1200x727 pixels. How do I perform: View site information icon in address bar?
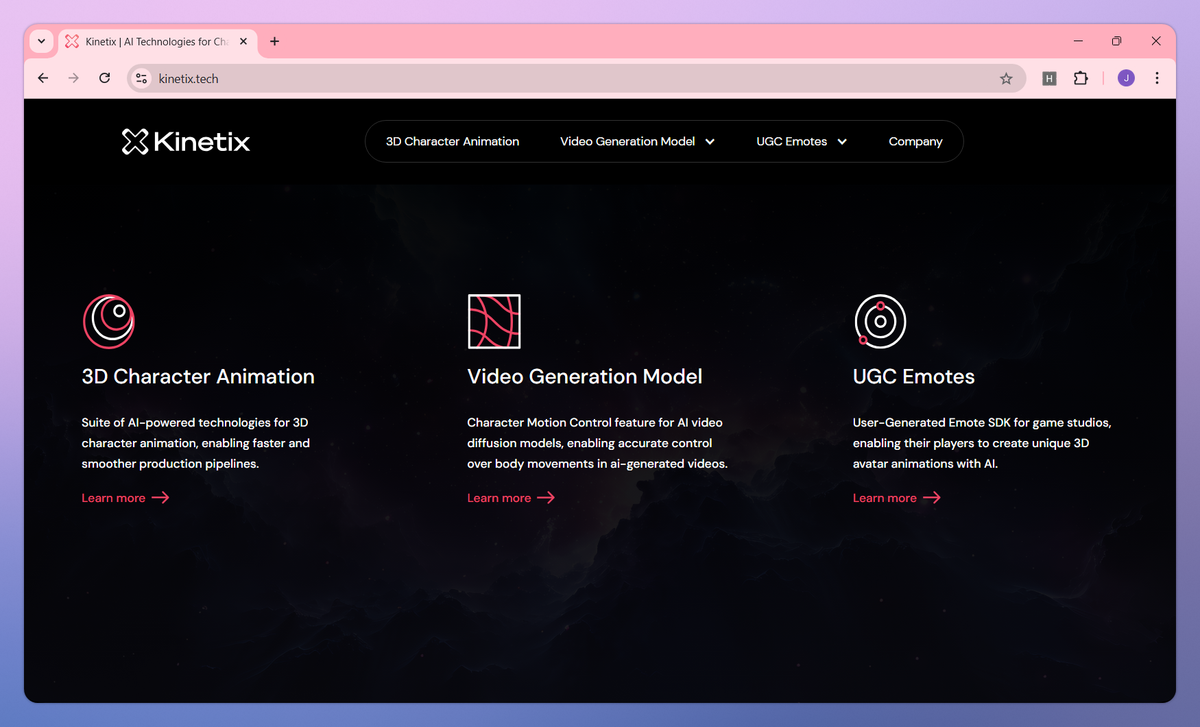[141, 78]
